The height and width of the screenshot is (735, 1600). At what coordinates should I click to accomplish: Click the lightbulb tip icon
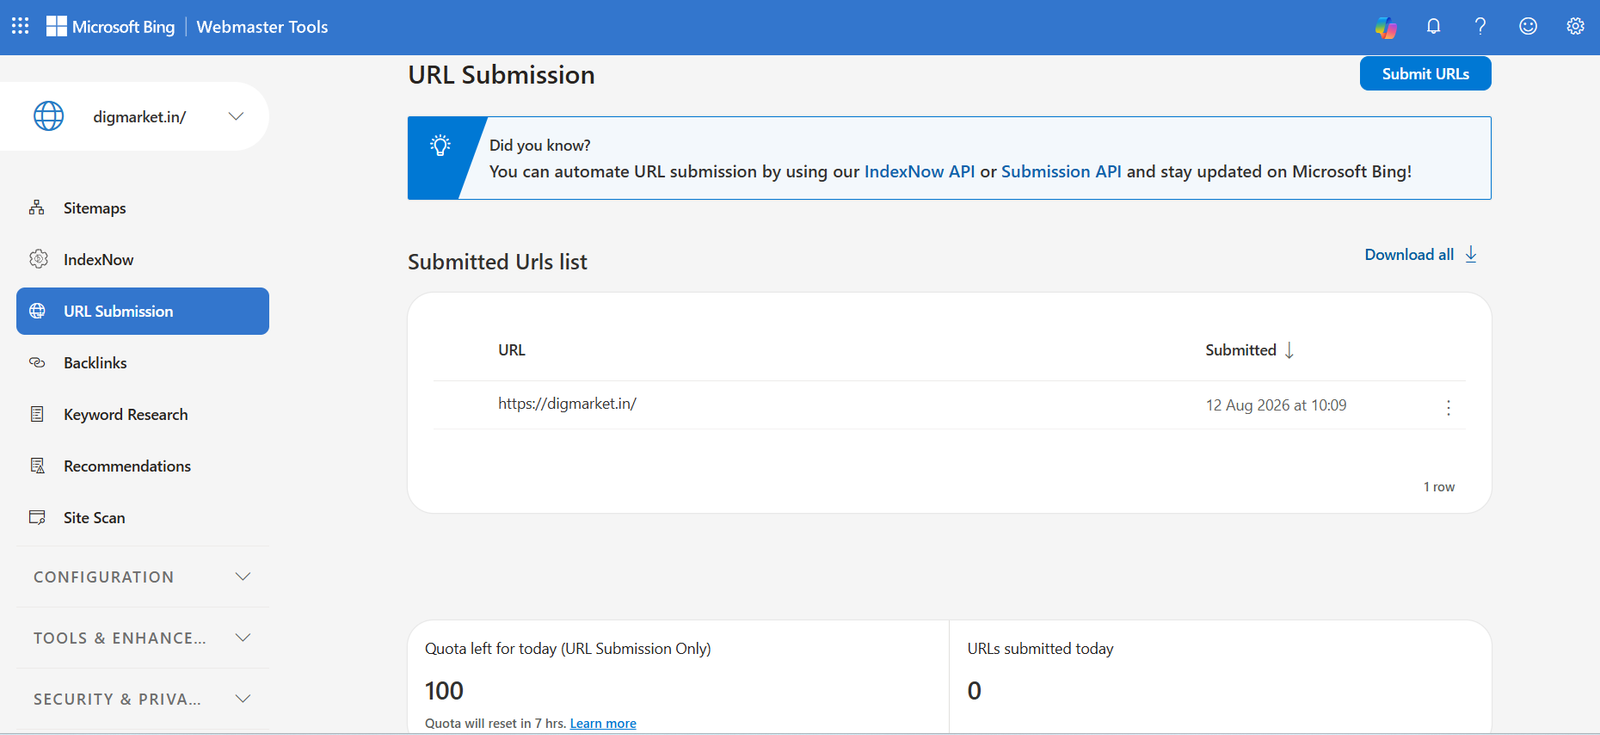(440, 145)
